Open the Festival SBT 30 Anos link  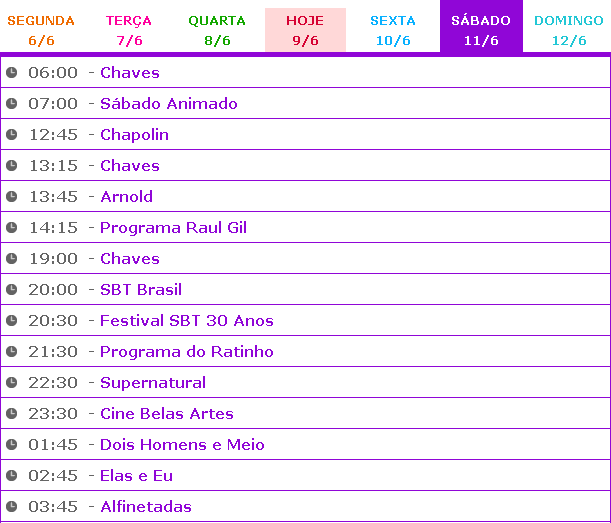click(187, 321)
